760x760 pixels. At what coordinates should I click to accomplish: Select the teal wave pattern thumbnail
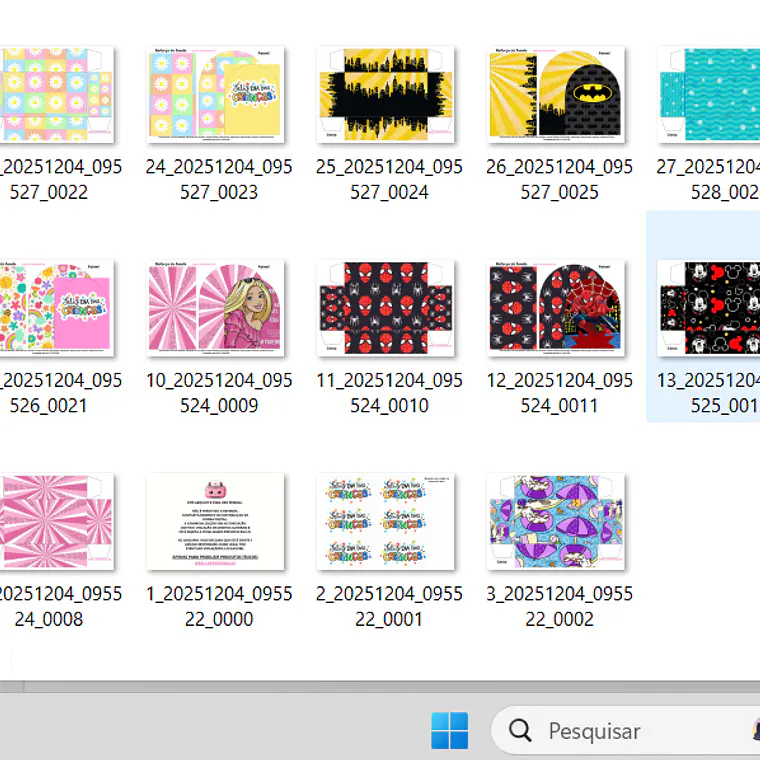click(x=708, y=95)
